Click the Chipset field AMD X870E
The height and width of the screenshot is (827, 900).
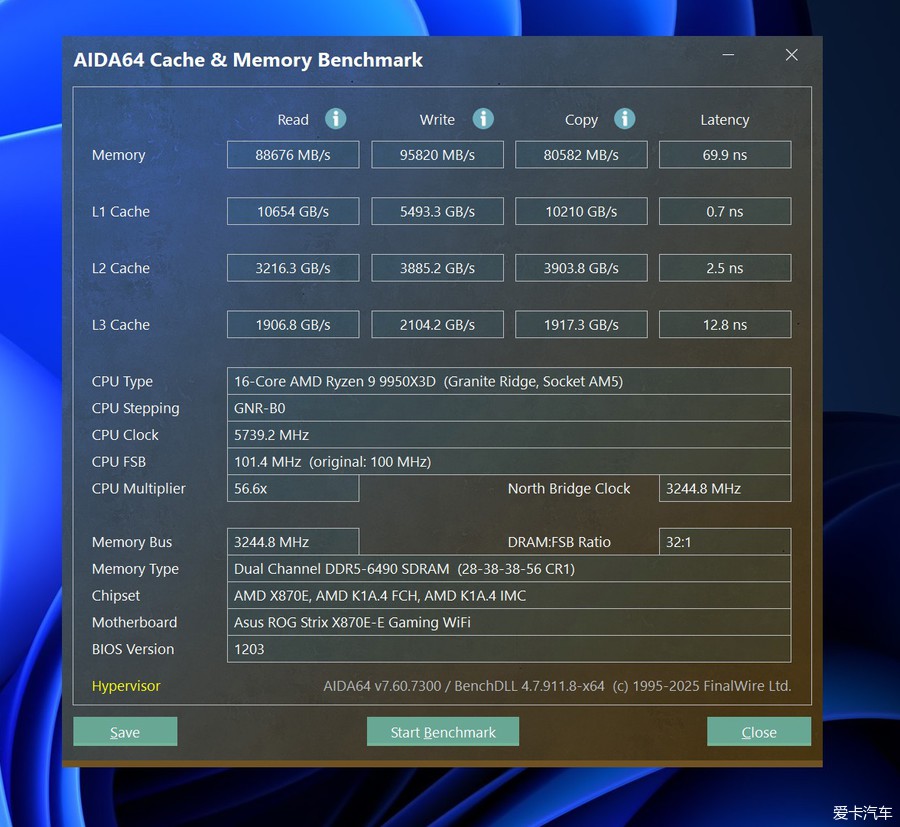[509, 595]
